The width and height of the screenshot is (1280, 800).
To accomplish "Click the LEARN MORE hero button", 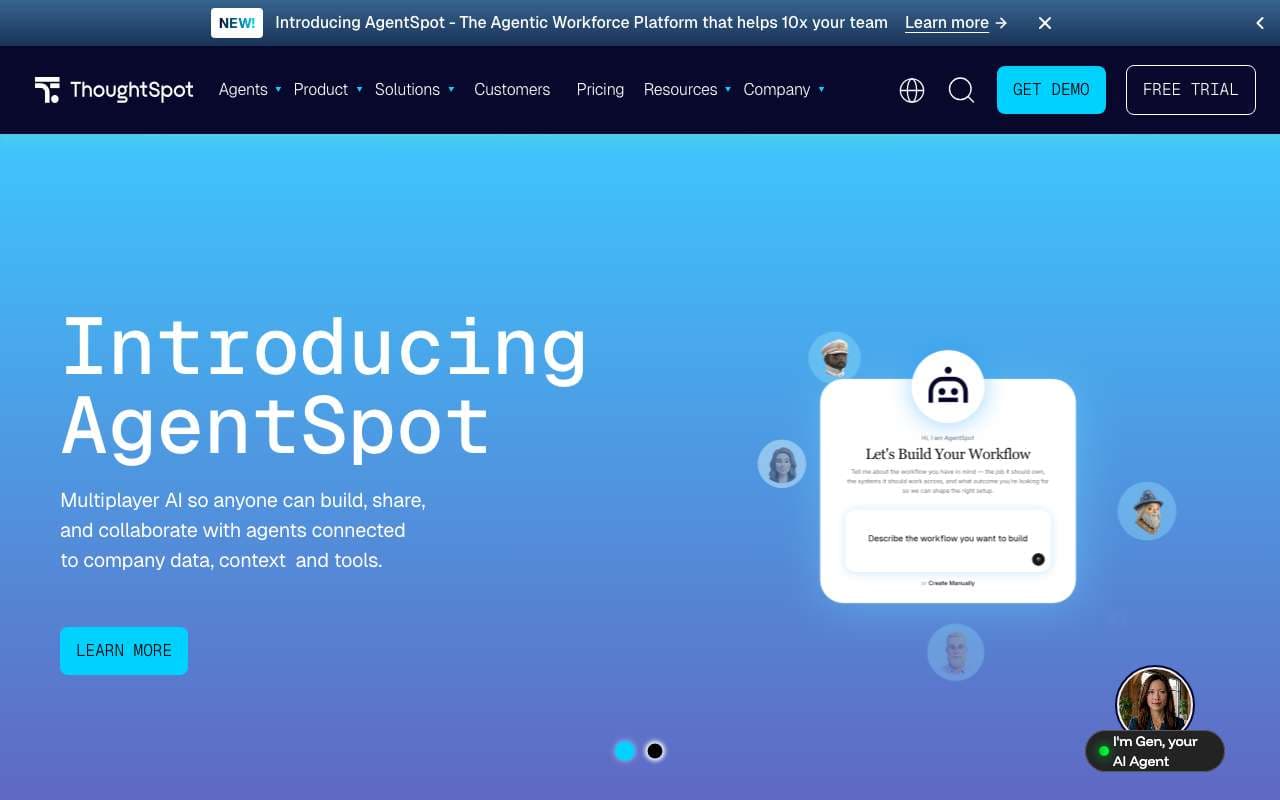I will (x=124, y=651).
